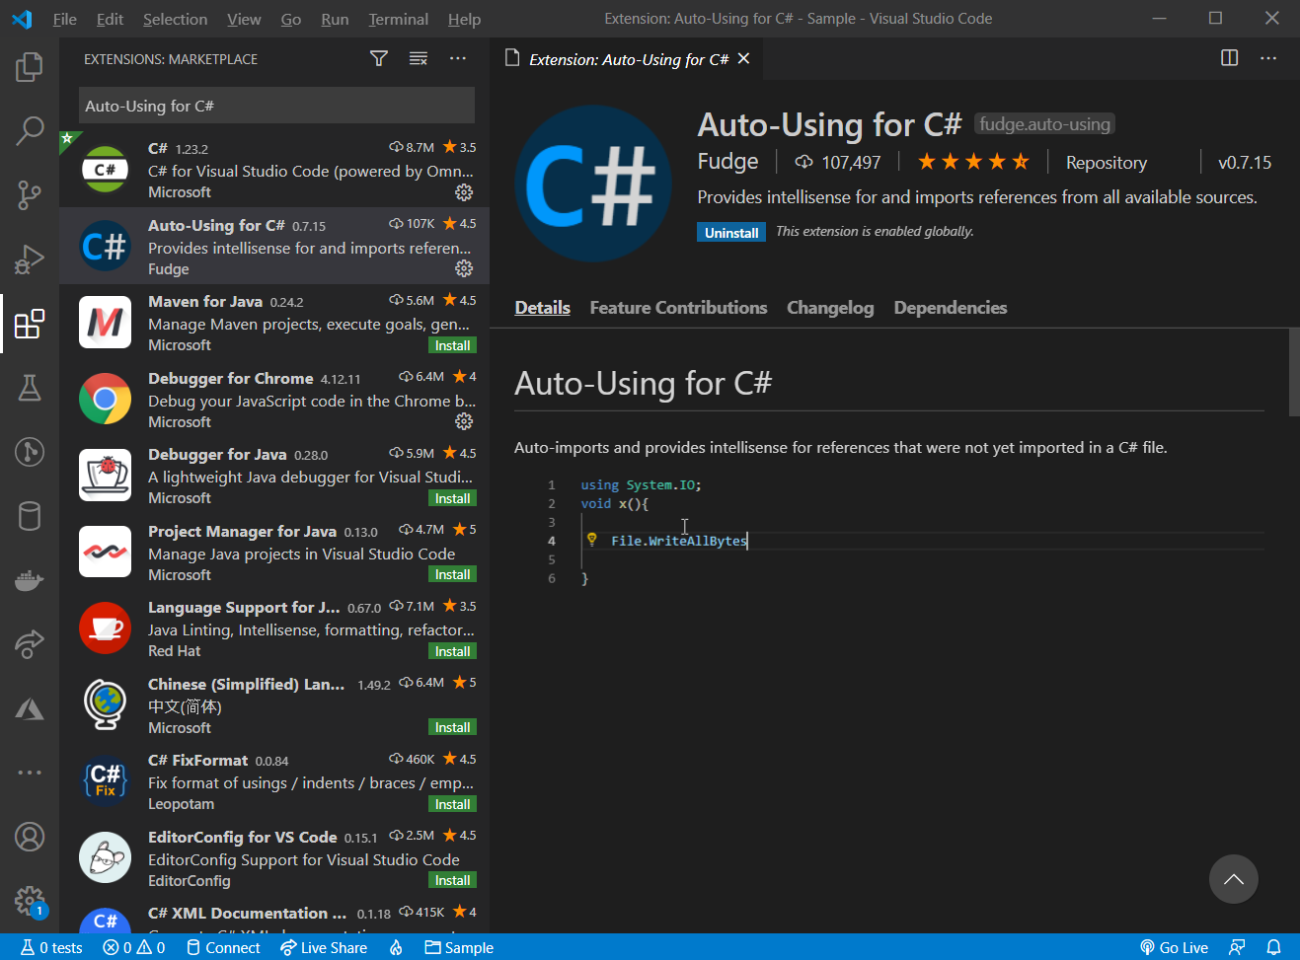Open Sample folder status item

click(x=459, y=947)
